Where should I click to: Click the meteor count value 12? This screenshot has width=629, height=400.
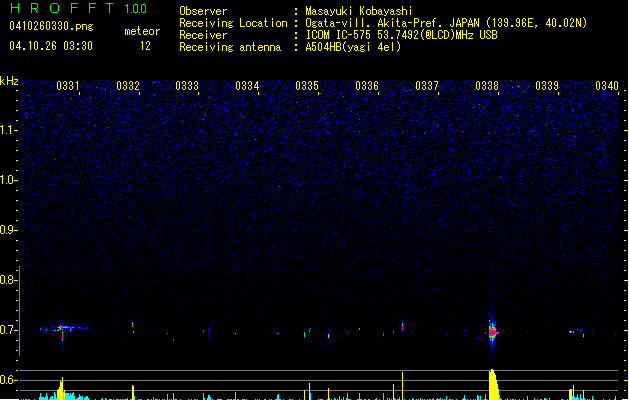point(146,45)
